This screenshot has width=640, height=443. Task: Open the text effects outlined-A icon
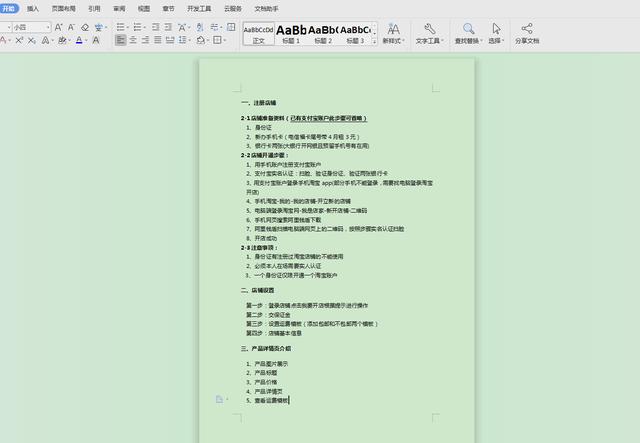(x=45, y=40)
